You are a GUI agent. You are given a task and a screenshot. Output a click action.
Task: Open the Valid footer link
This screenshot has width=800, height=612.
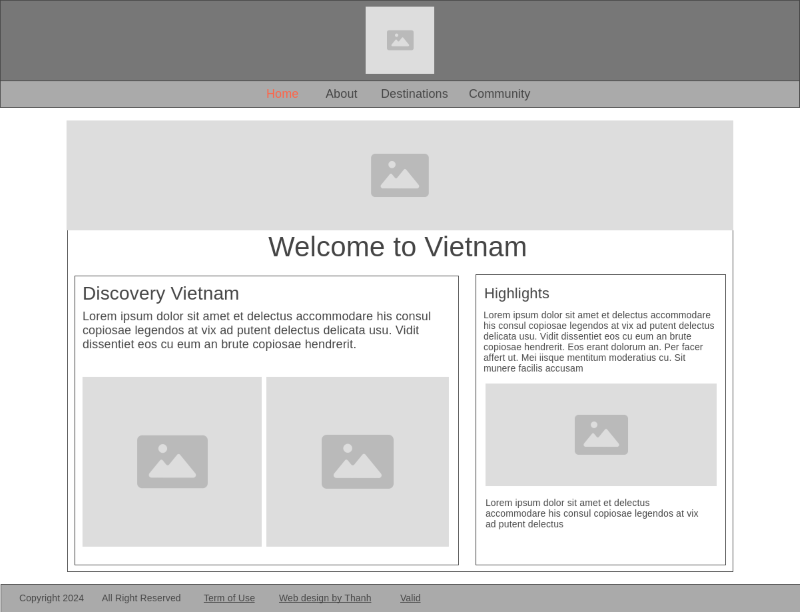point(410,597)
